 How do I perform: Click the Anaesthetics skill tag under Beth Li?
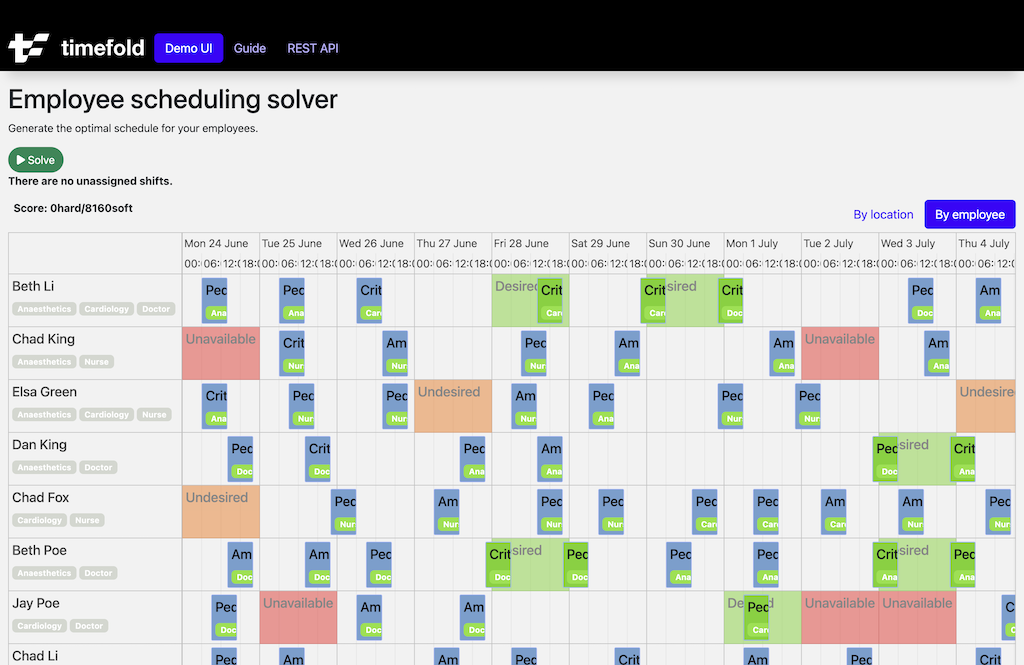(43, 308)
